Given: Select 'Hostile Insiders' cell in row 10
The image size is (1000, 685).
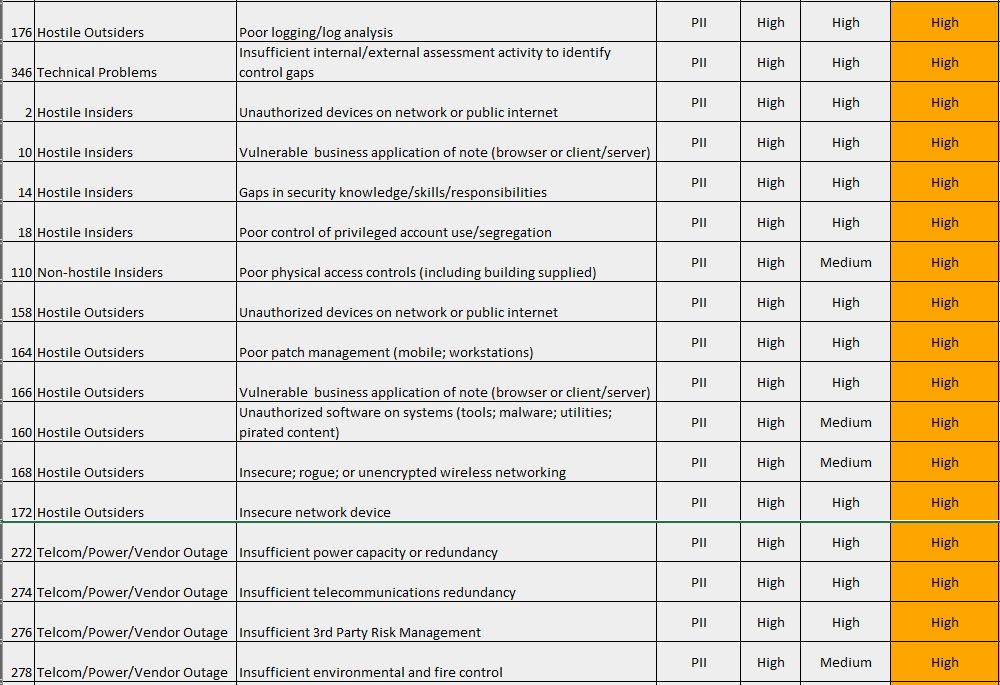Looking at the screenshot, I should (x=135, y=142).
